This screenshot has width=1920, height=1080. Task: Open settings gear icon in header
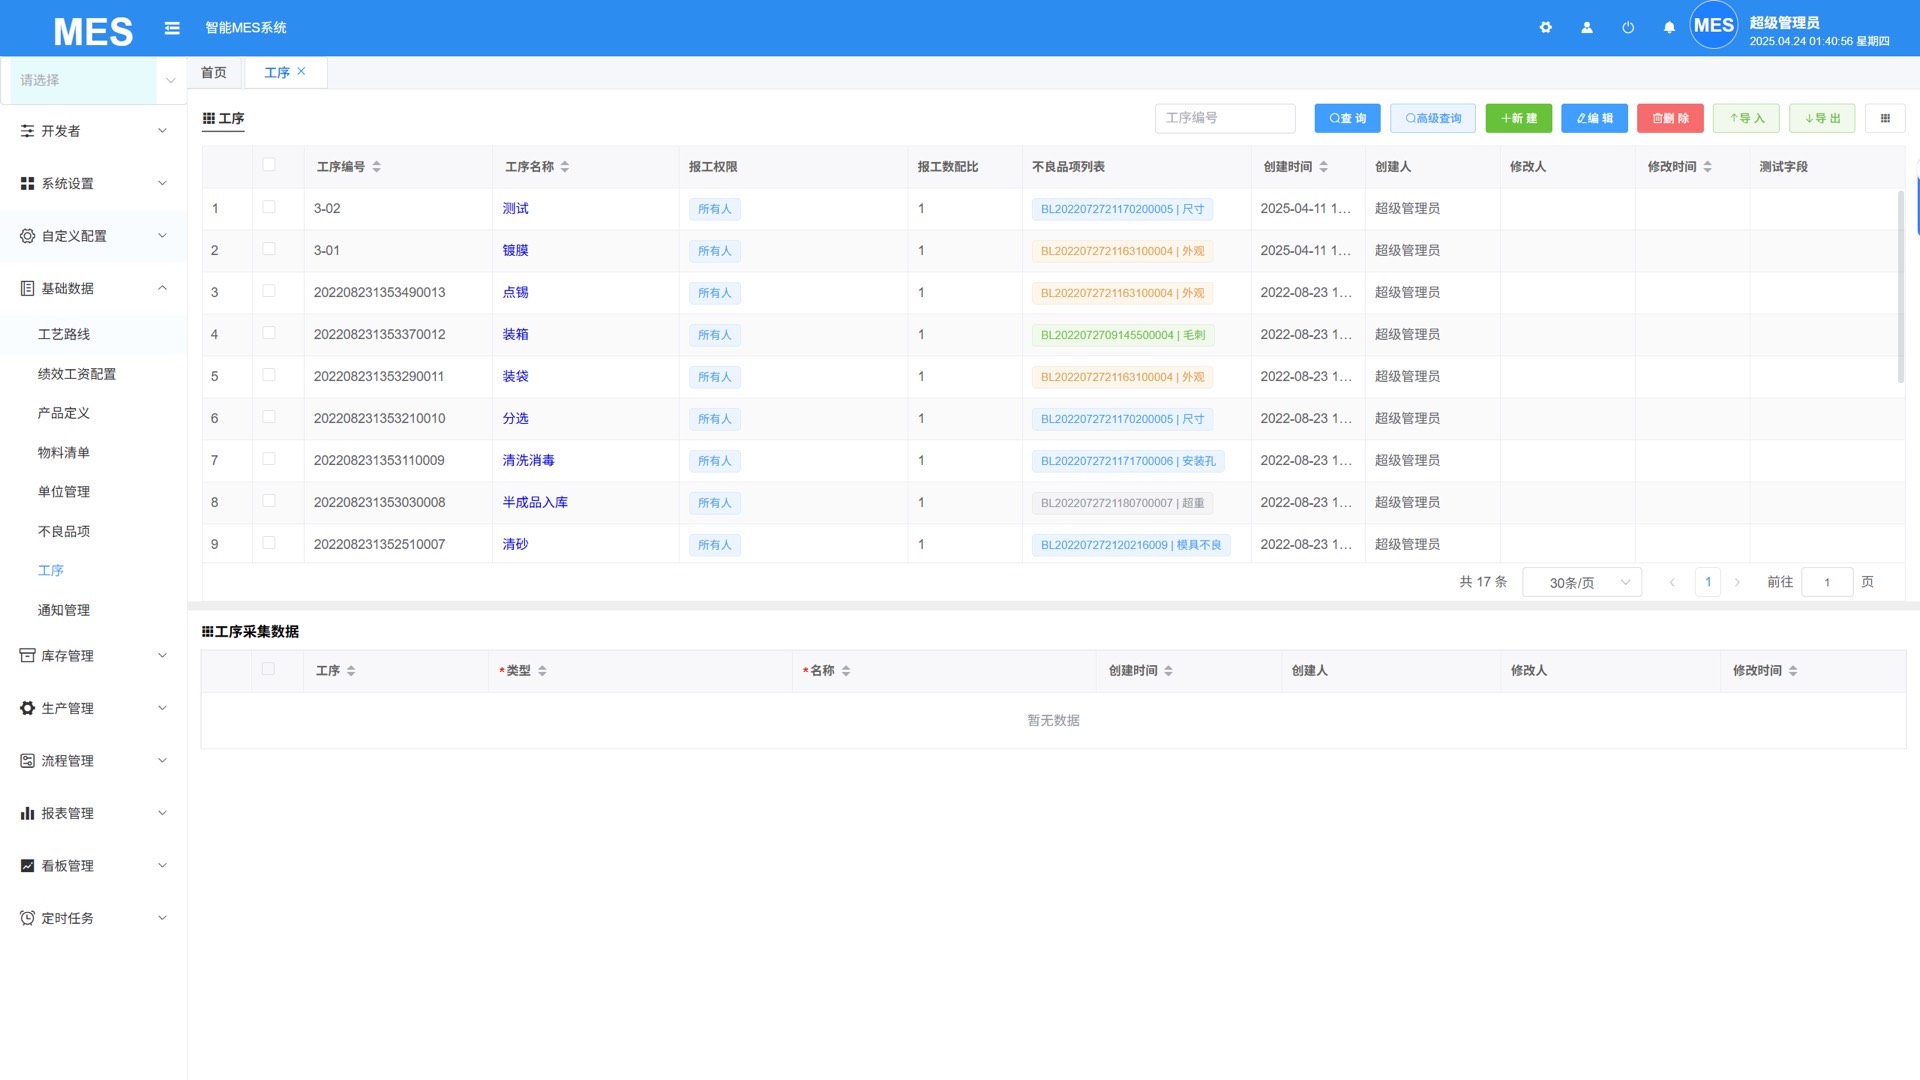[x=1545, y=28]
